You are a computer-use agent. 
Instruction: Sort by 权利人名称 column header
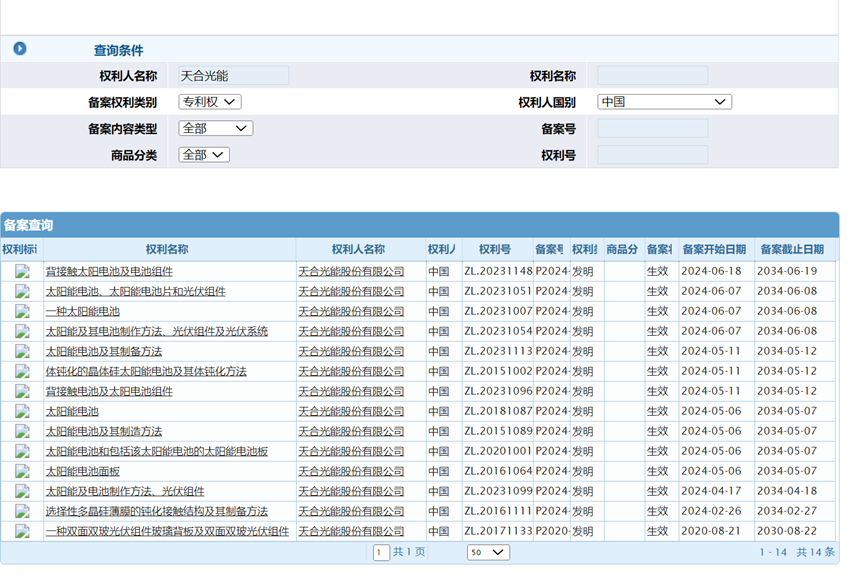click(358, 249)
